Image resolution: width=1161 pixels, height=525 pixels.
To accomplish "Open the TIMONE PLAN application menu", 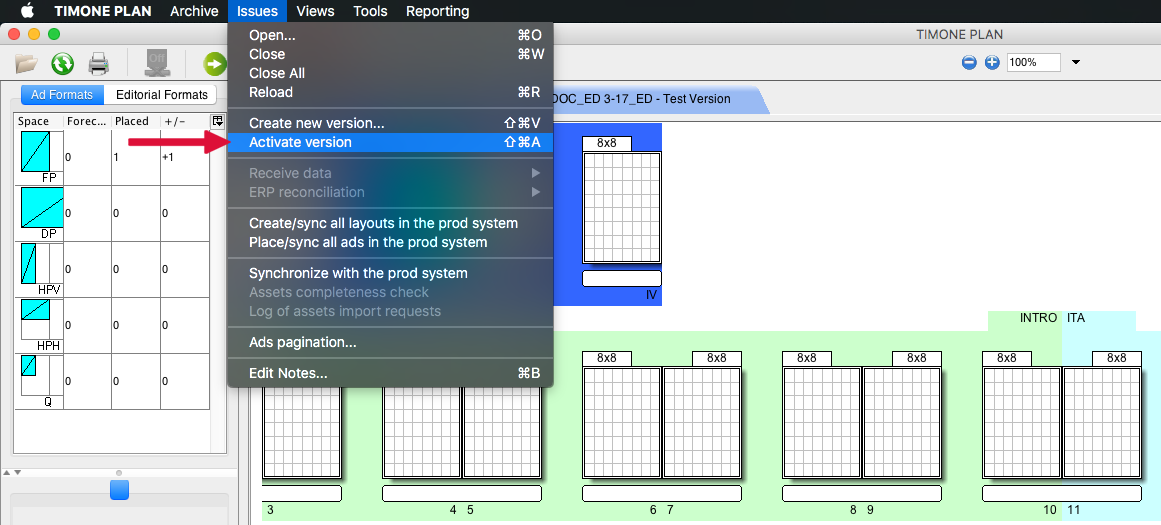I will point(102,11).
